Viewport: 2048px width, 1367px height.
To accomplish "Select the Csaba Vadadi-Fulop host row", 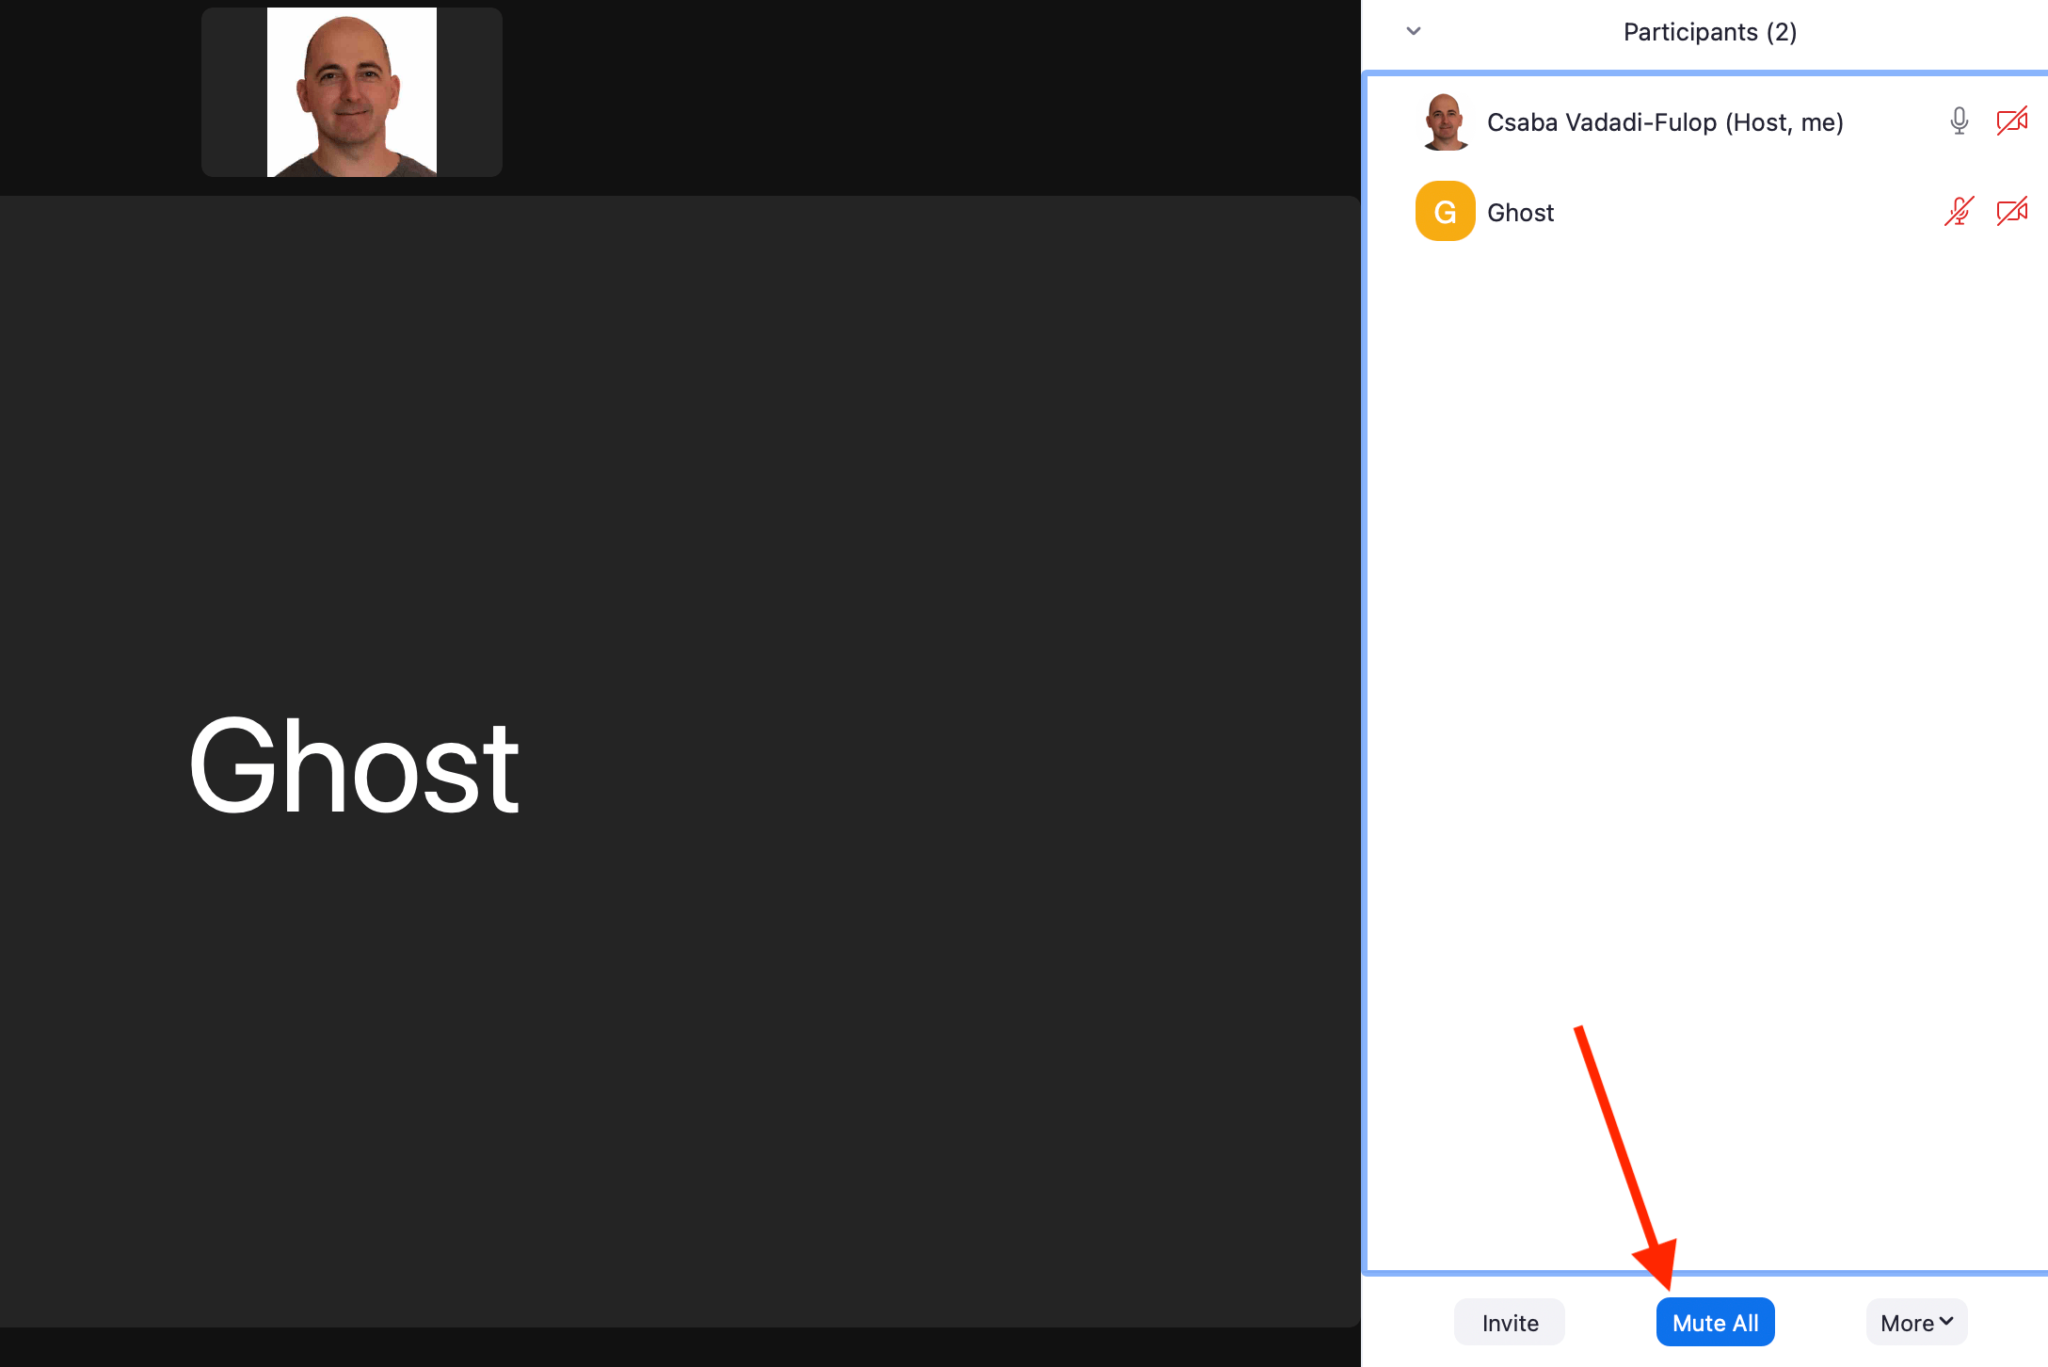I will (1700, 121).
